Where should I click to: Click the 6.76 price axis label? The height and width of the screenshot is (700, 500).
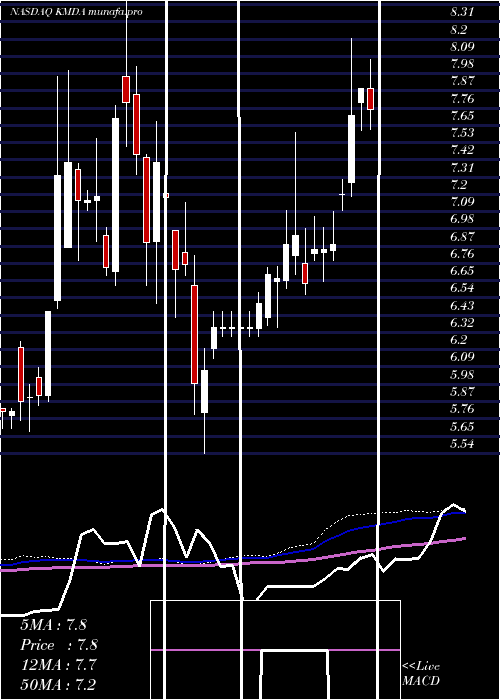pos(462,254)
